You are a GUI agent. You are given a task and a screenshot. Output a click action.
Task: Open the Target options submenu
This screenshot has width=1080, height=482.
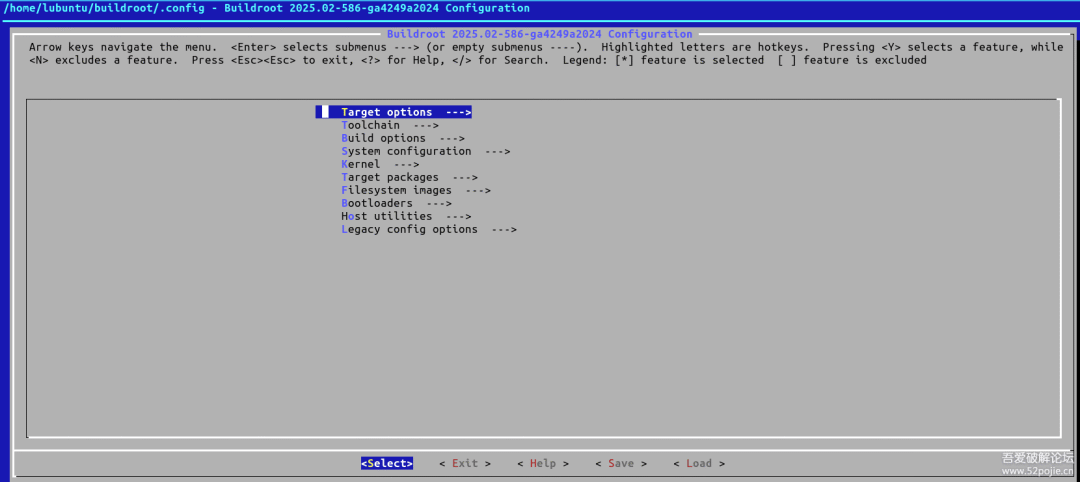[x=393, y=112]
